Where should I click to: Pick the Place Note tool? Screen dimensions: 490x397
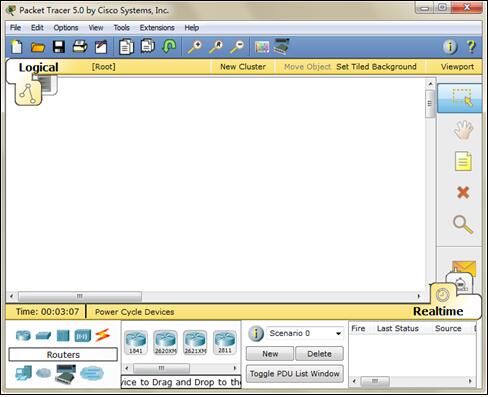pyautogui.click(x=463, y=161)
